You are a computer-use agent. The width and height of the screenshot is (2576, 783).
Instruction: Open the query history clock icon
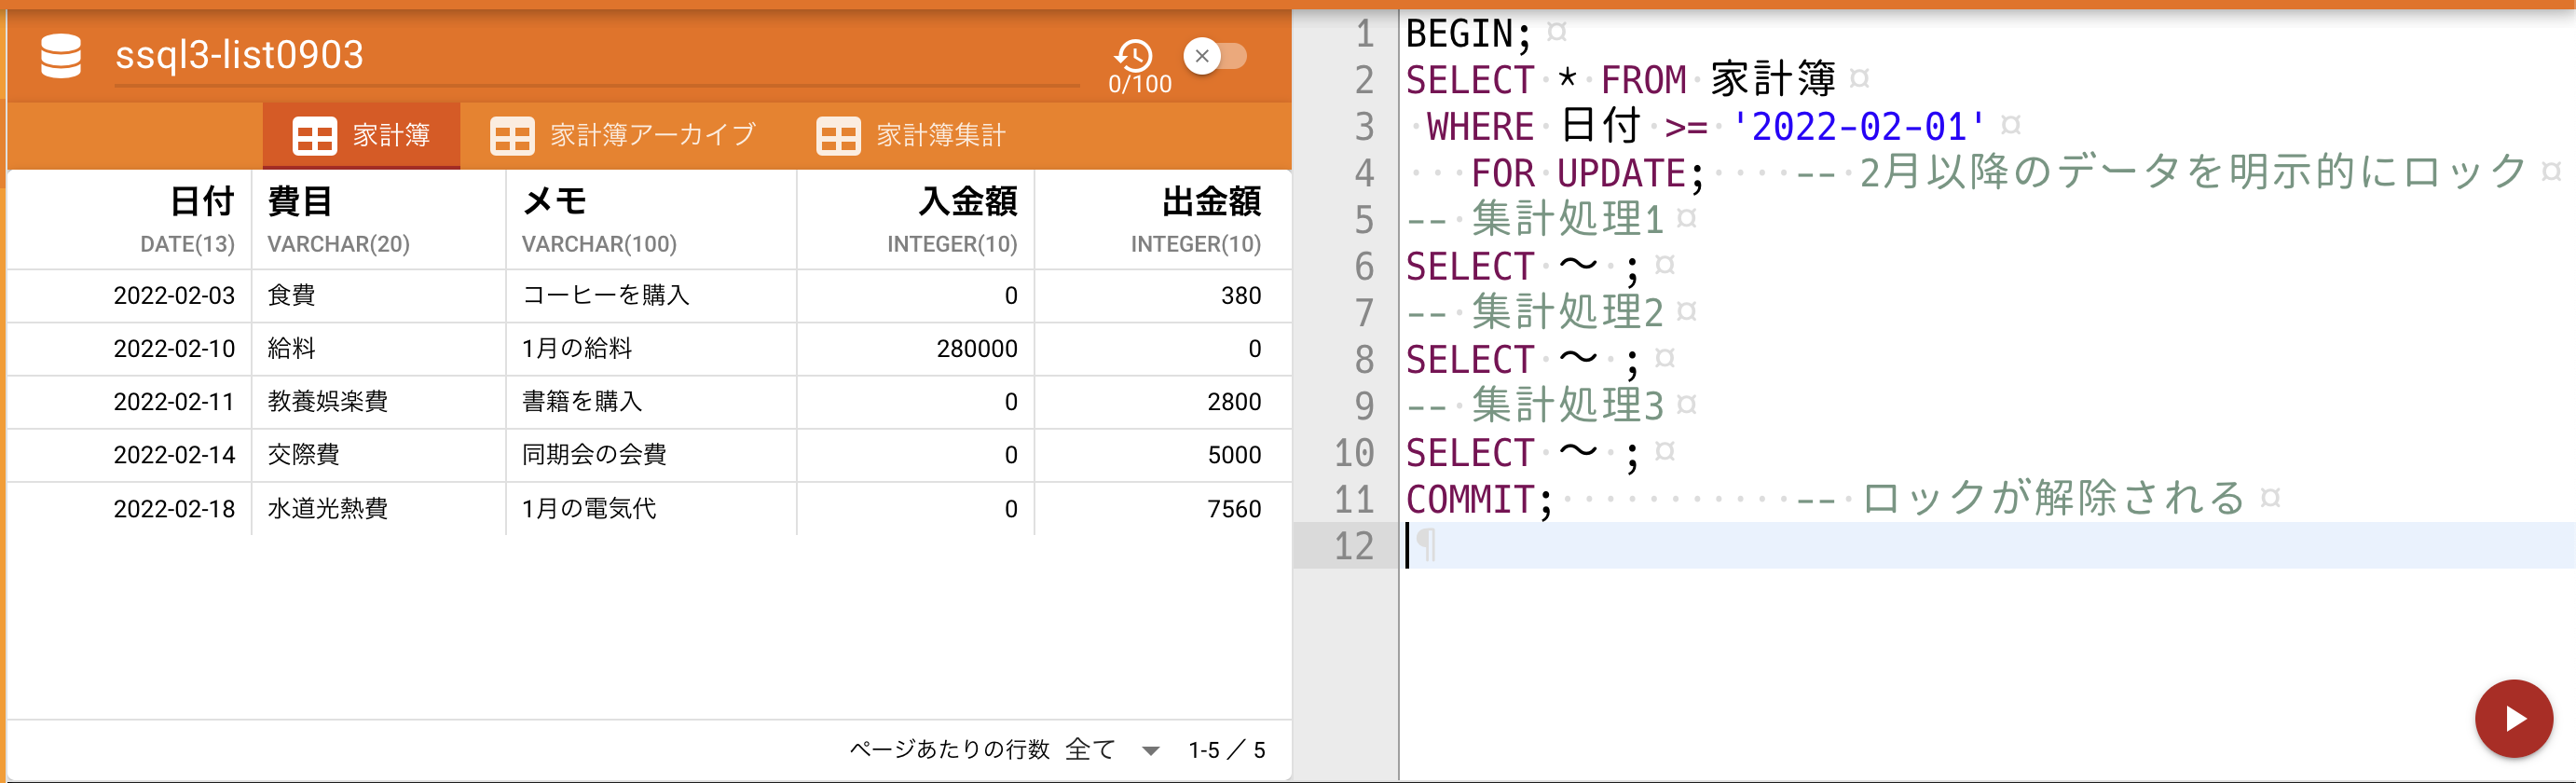coord(1134,54)
